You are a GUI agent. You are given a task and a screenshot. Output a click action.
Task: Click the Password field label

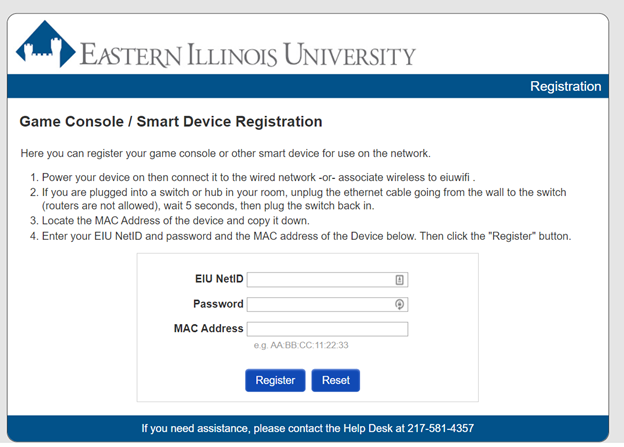[218, 303]
